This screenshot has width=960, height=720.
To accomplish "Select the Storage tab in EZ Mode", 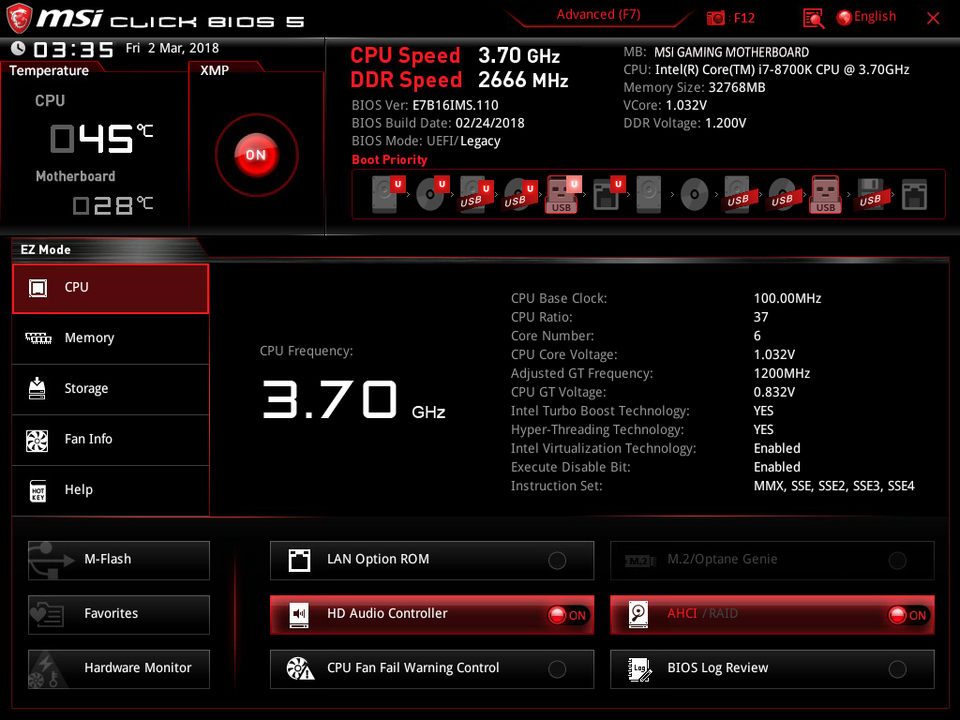I will [110, 389].
